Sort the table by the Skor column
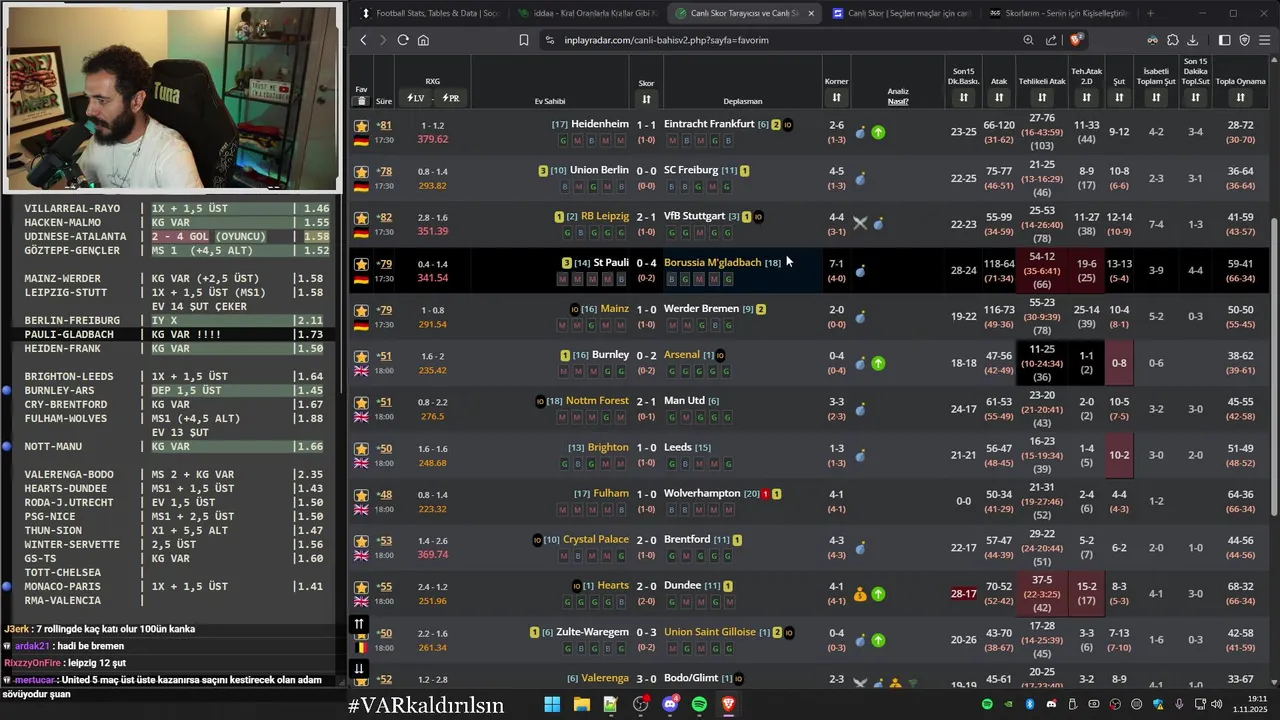This screenshot has height=720, width=1280. coord(646,98)
